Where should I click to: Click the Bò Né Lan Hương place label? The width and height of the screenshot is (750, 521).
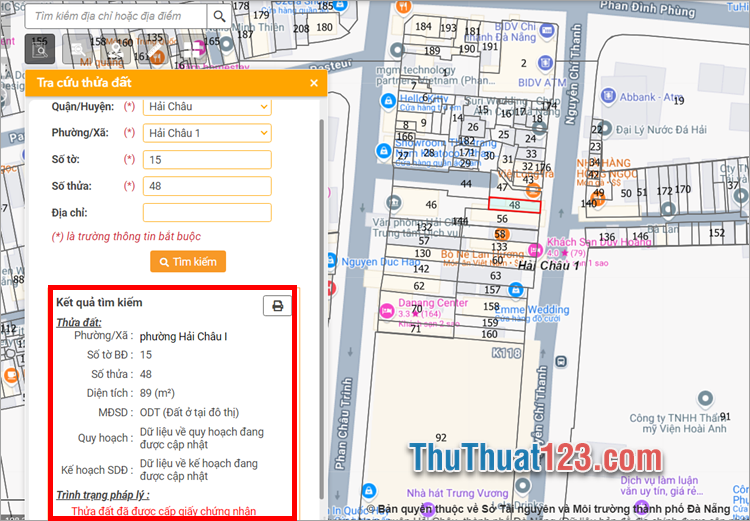[482, 254]
